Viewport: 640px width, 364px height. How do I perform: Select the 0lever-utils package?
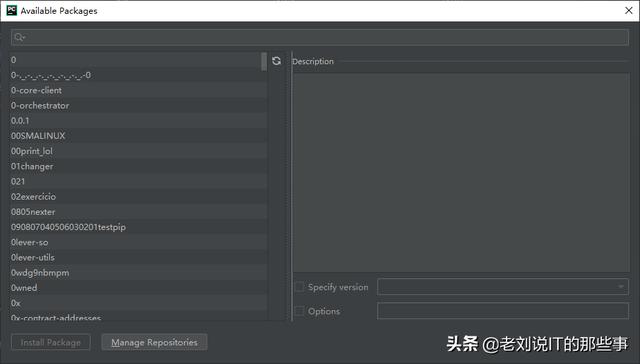point(138,257)
